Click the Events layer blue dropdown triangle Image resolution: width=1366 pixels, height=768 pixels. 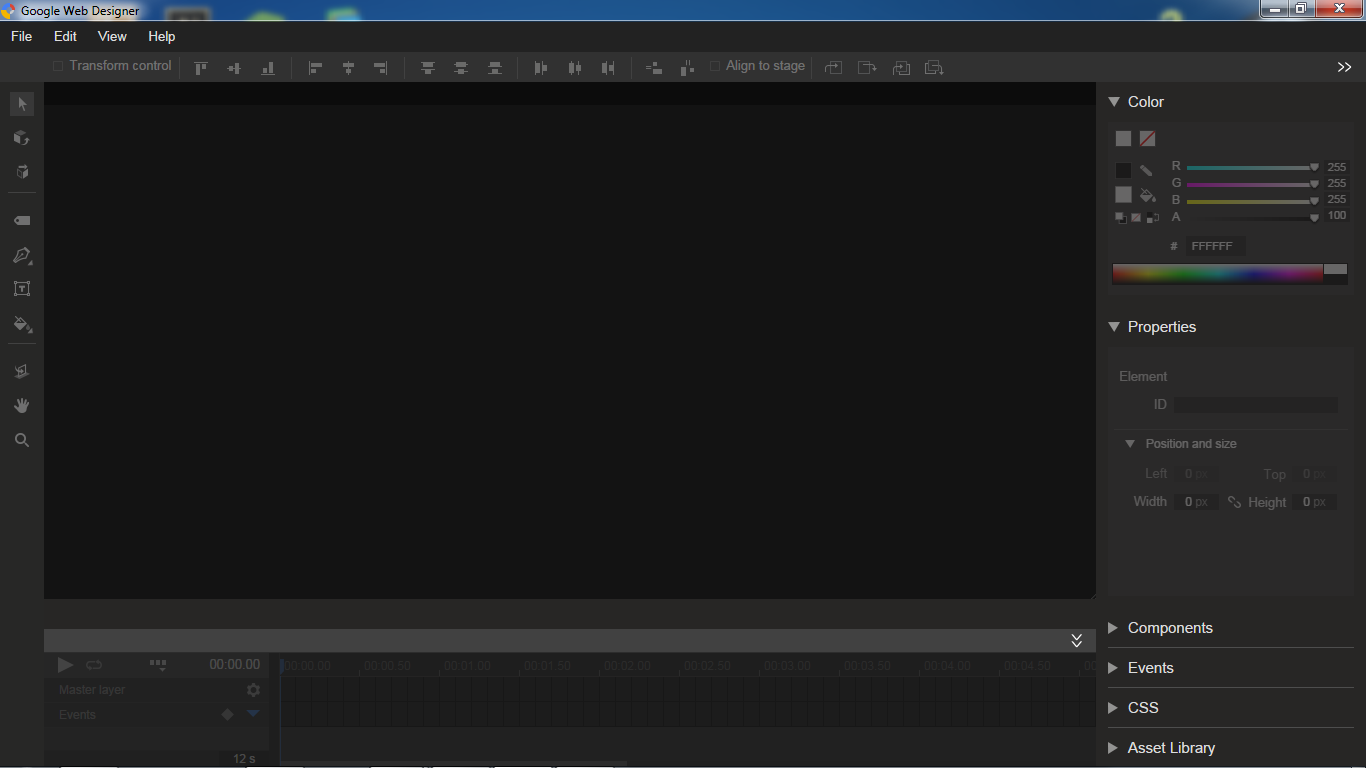(253, 714)
